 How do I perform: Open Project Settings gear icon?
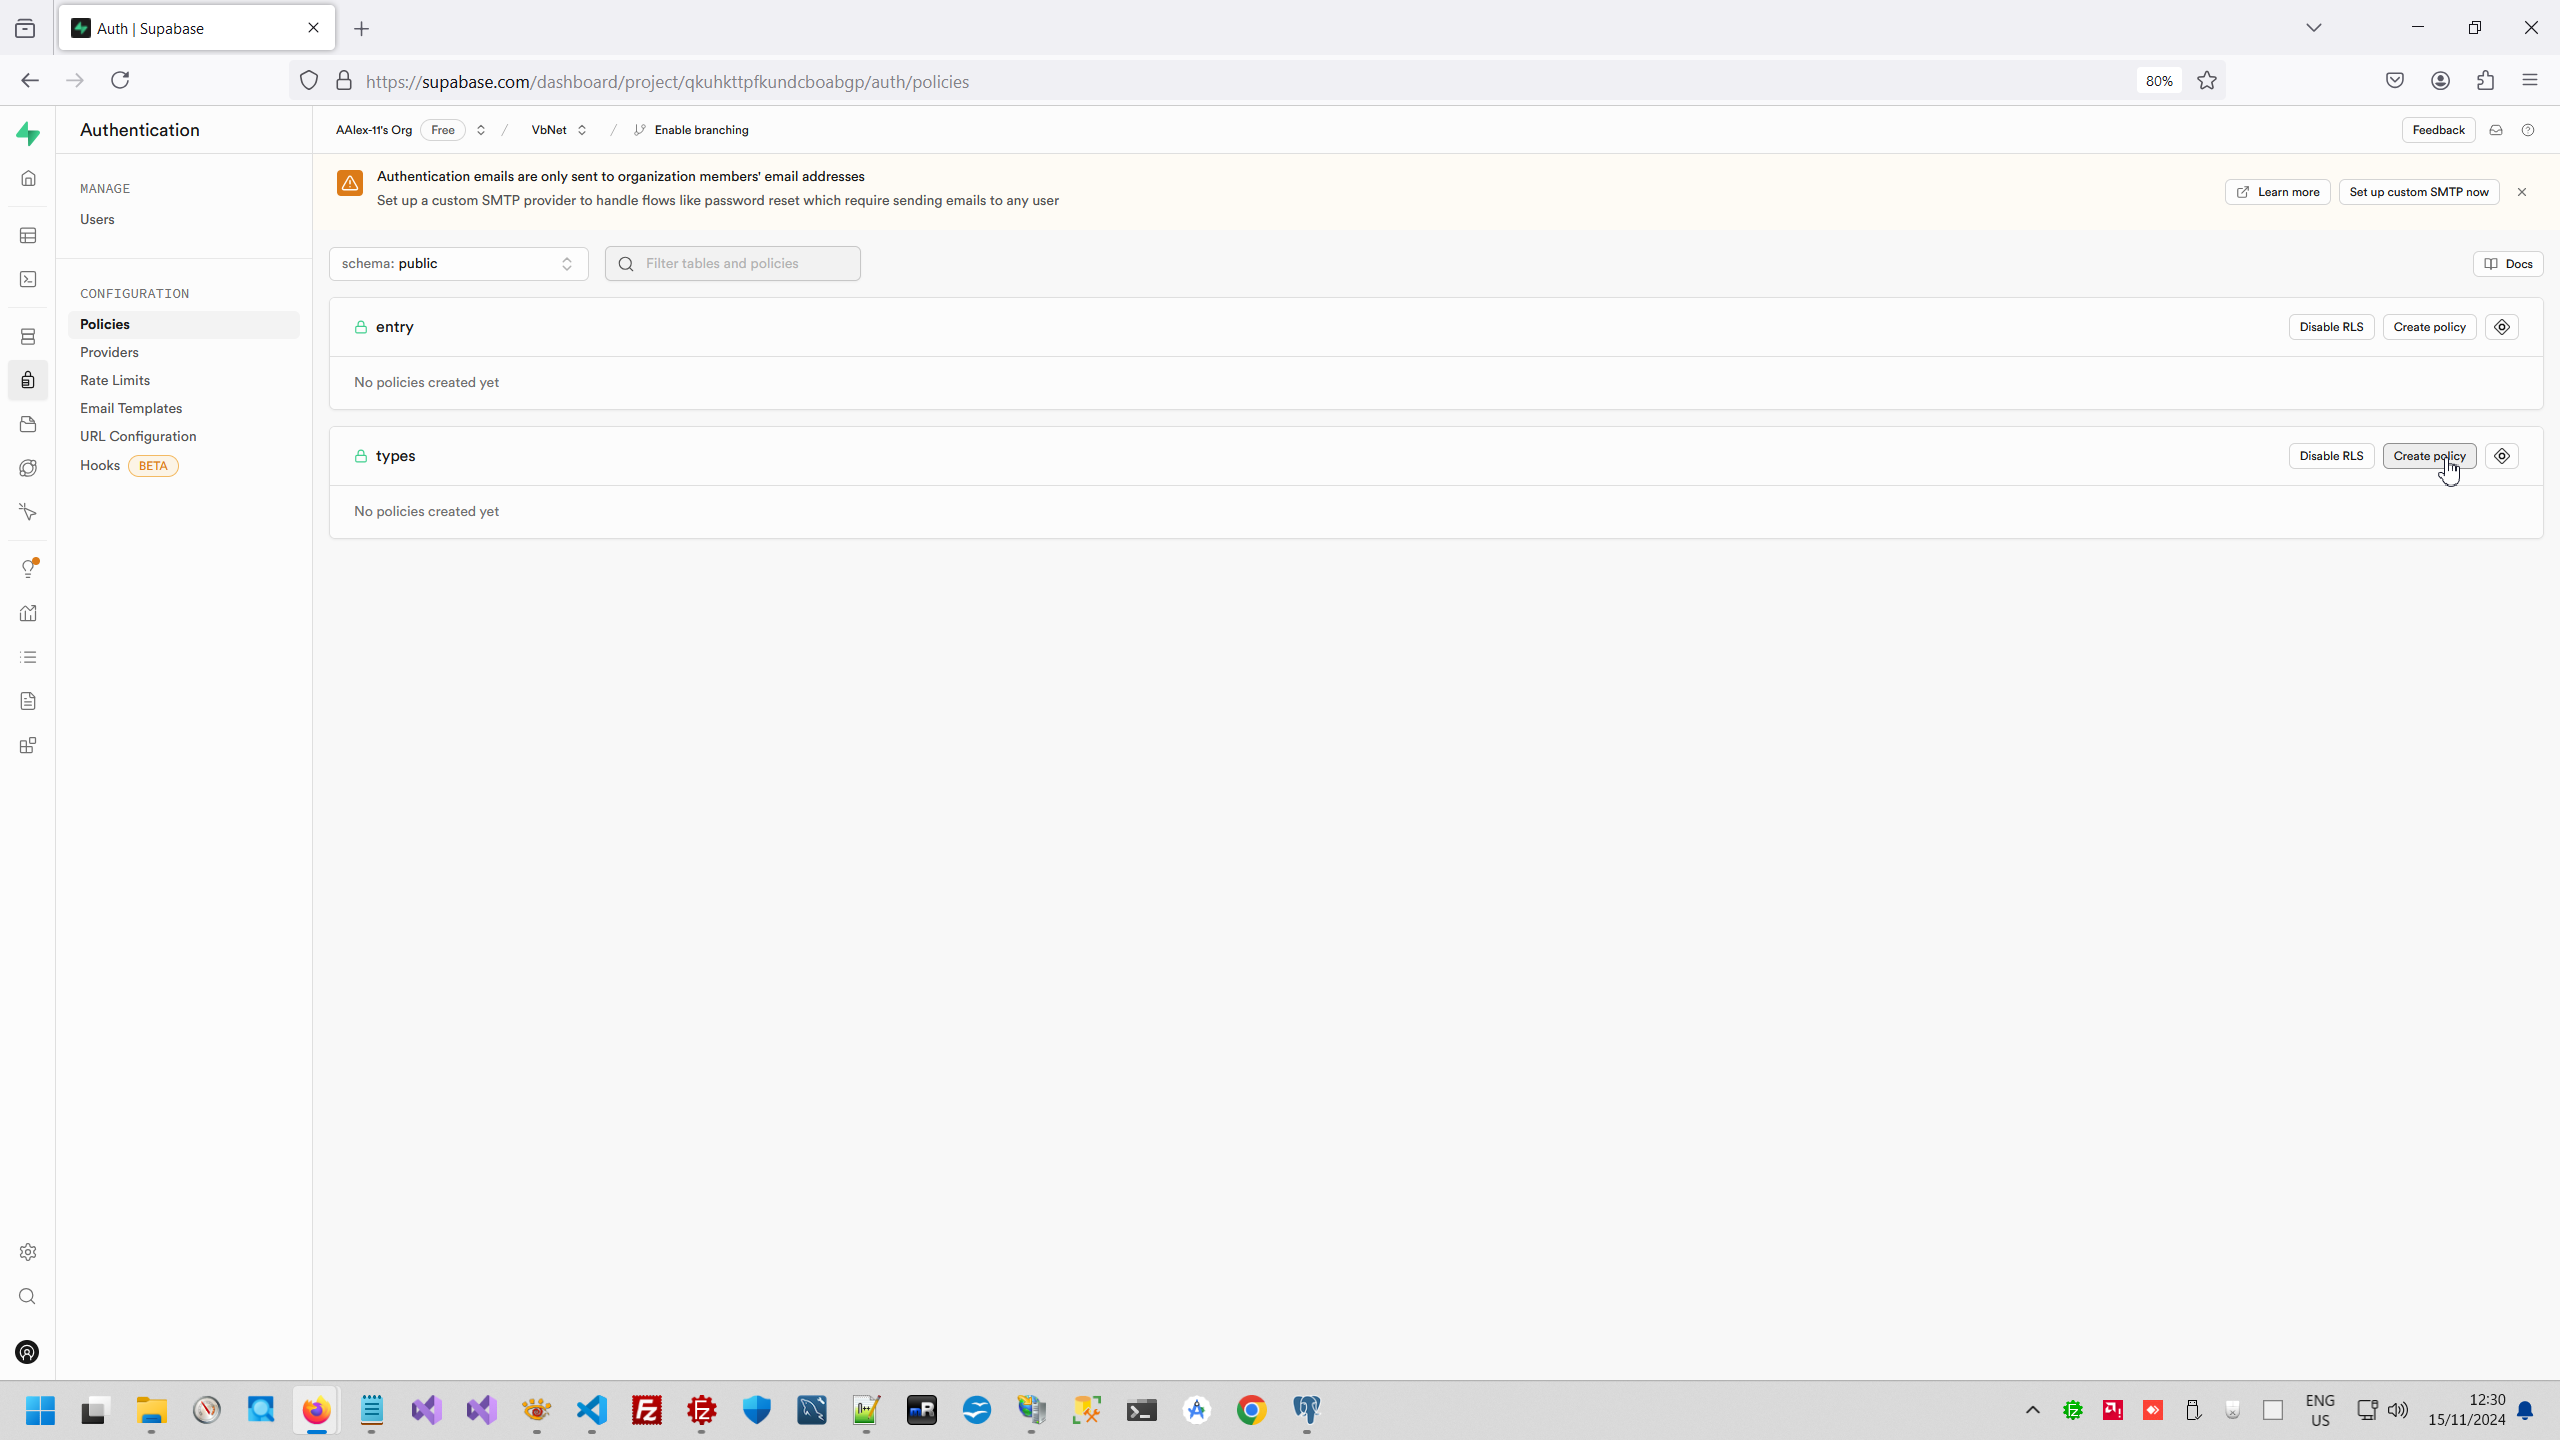[x=28, y=1252]
